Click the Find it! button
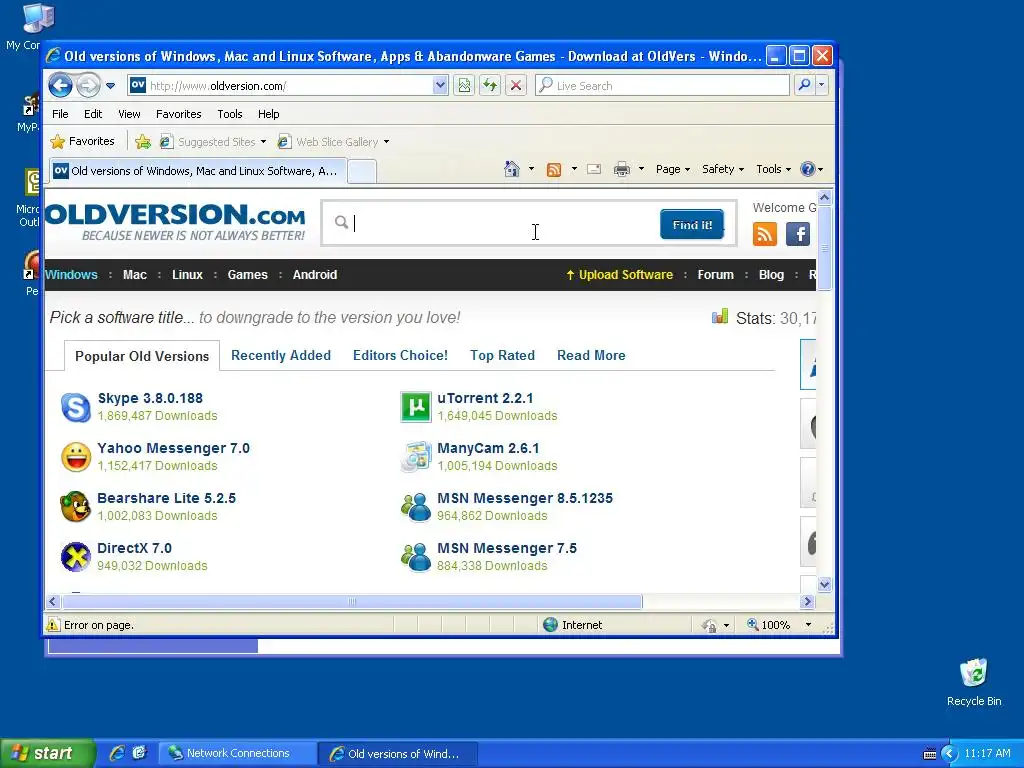The image size is (1024, 768). pos(692,225)
